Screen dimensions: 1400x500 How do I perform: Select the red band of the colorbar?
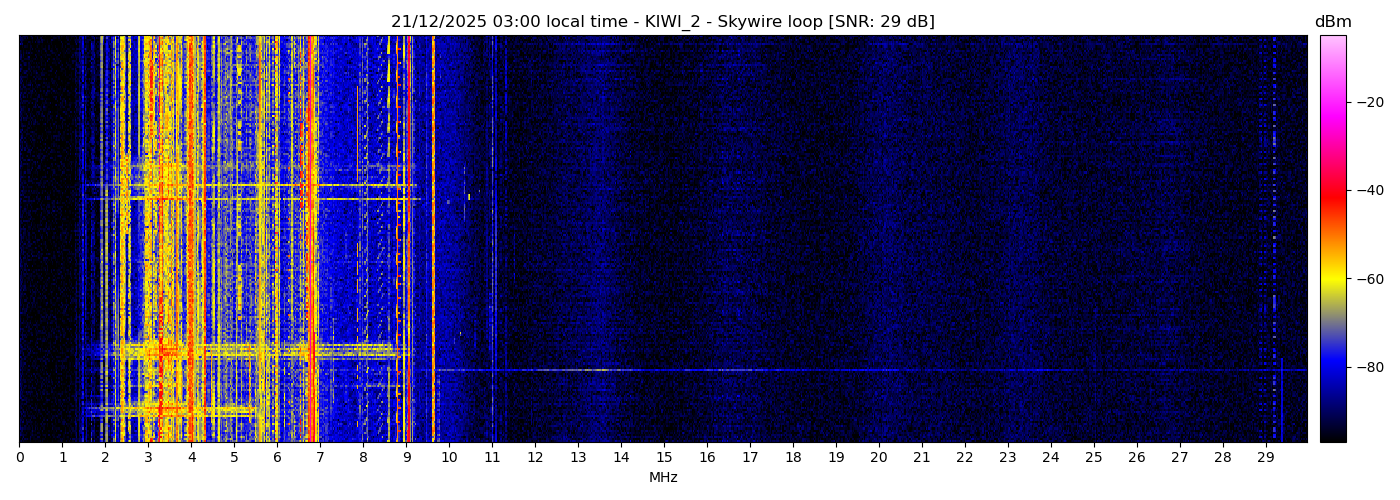[1332, 195]
